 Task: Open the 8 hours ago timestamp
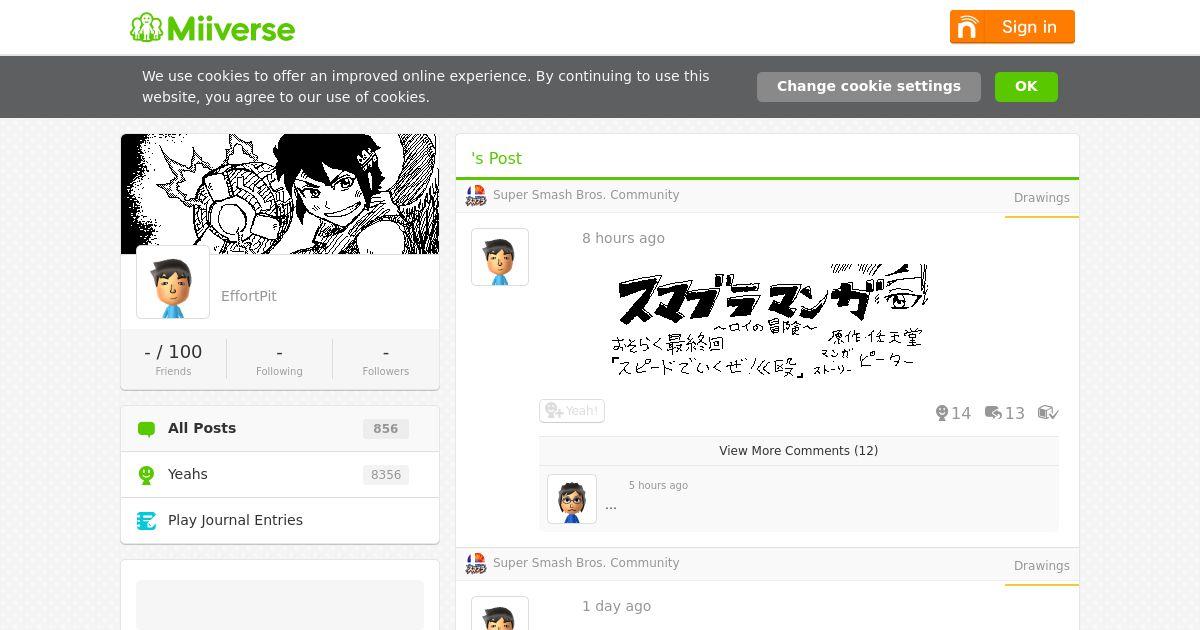point(623,238)
